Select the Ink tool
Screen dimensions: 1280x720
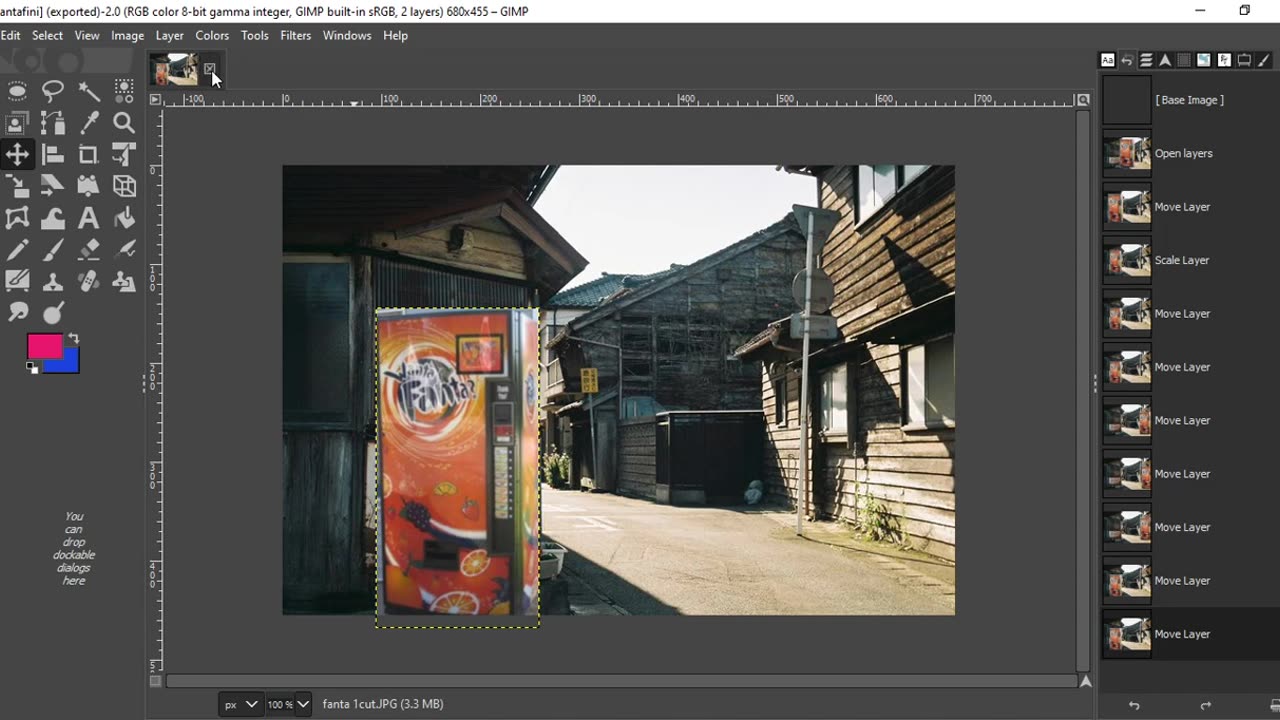124,250
